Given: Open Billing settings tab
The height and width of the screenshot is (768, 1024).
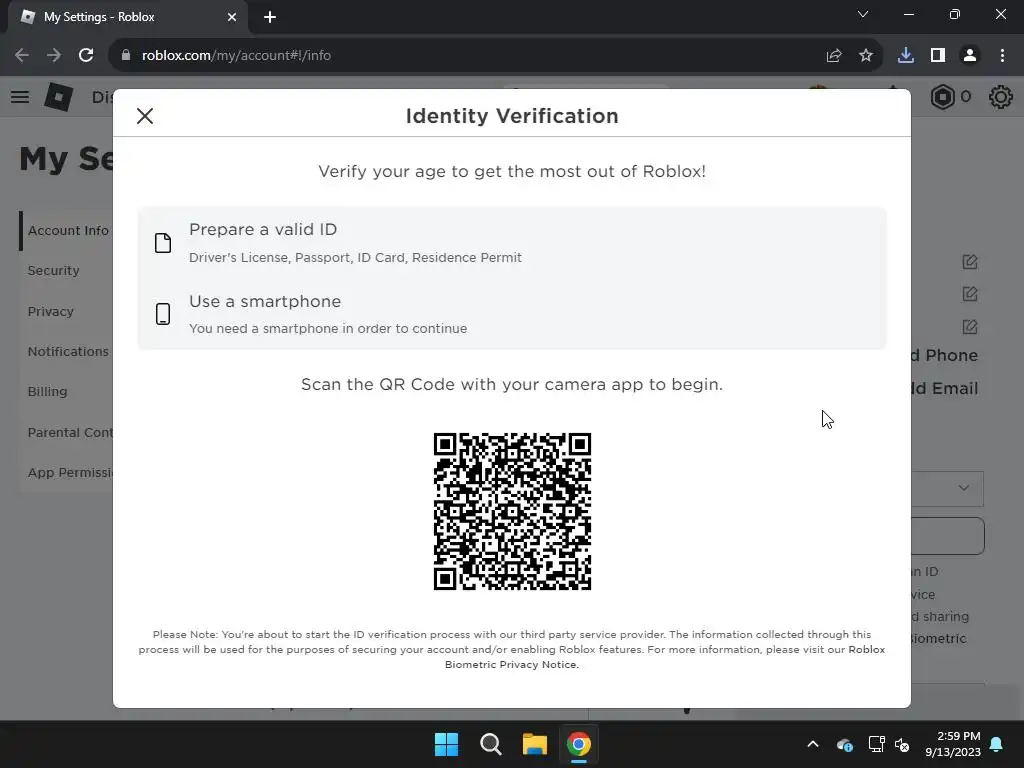Looking at the screenshot, I should [x=47, y=392].
